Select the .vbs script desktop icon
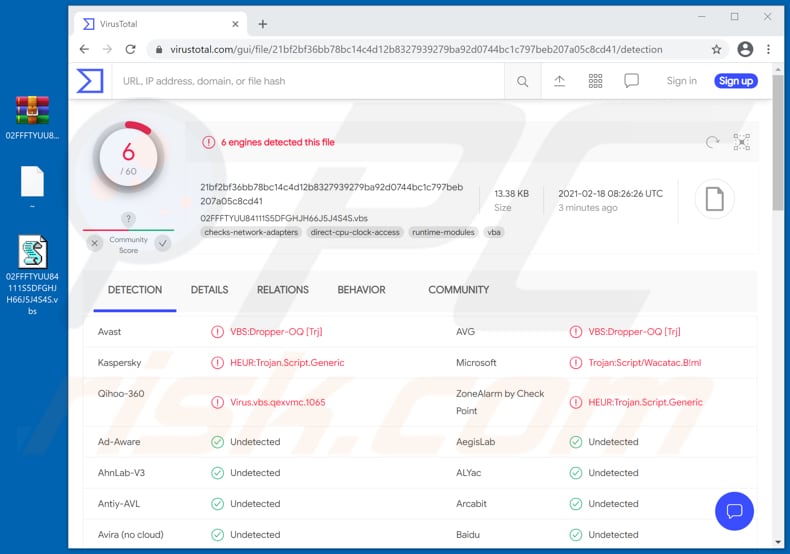The image size is (790, 554). coord(32,274)
